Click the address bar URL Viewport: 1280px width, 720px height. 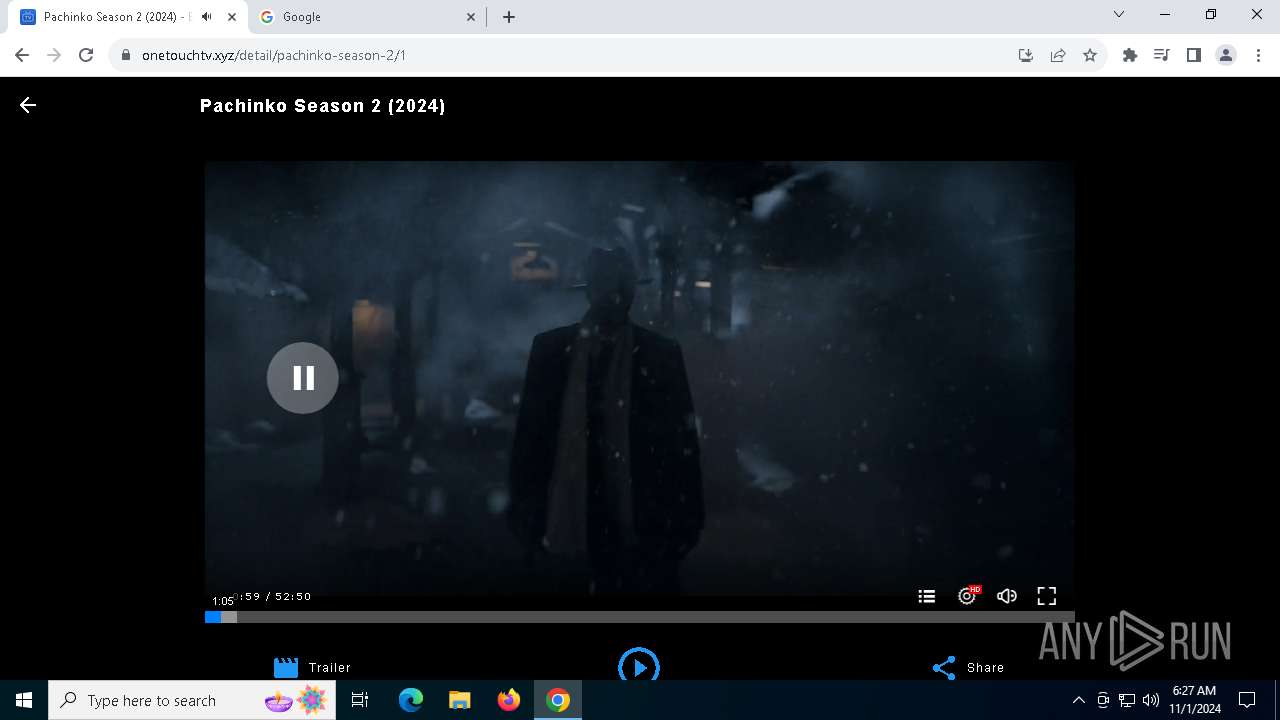pyautogui.click(x=274, y=55)
